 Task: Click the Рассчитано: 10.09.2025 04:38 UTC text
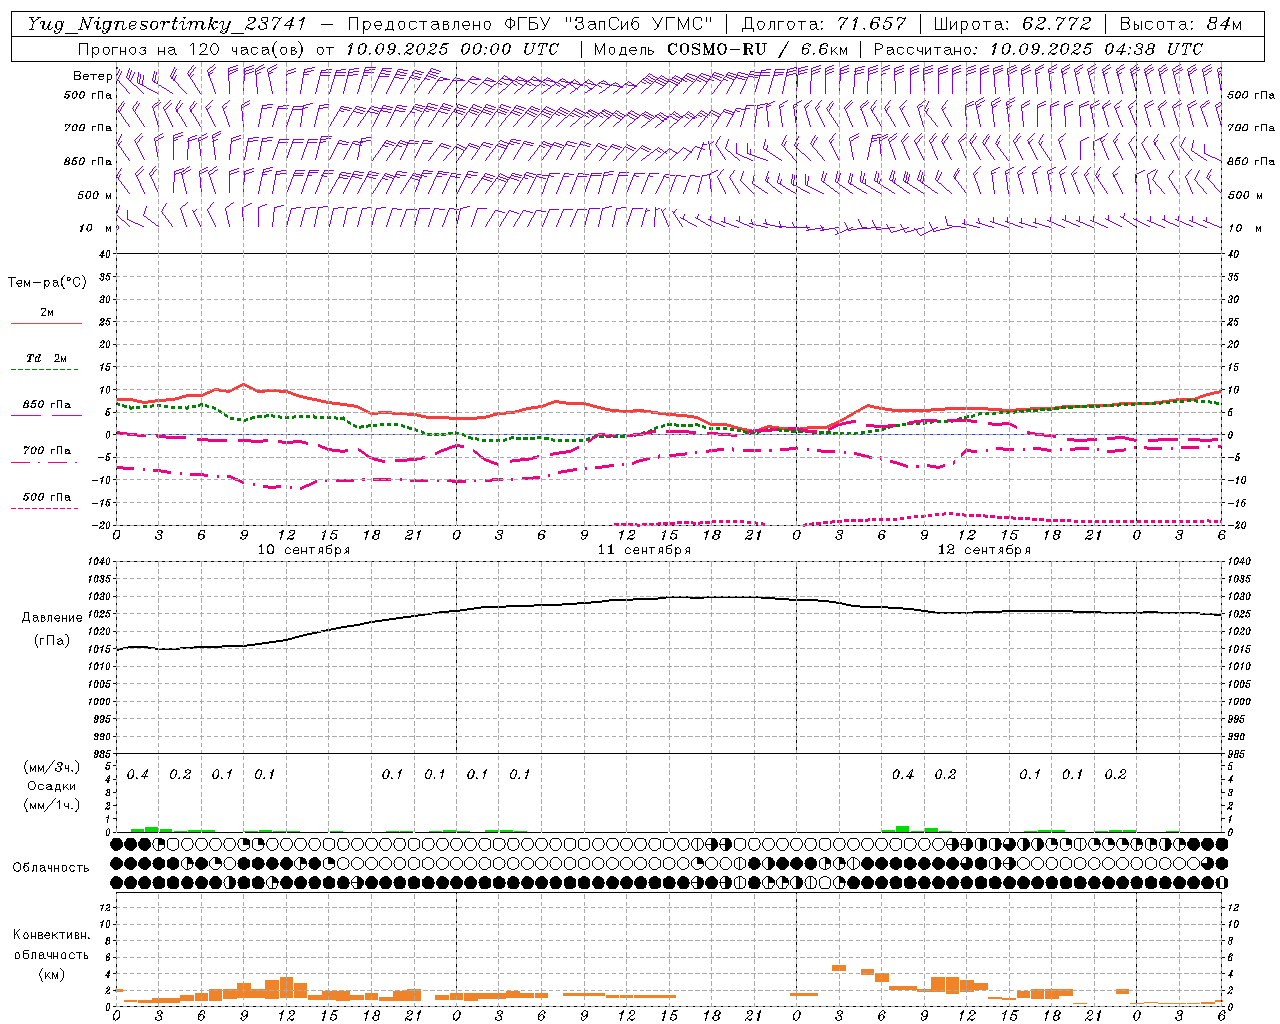[x=1038, y=49]
